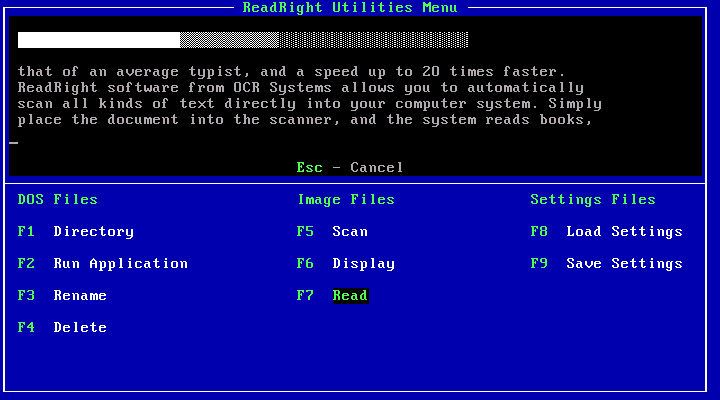720x400 pixels.
Task: Click the F2 key label
Action: point(26,264)
